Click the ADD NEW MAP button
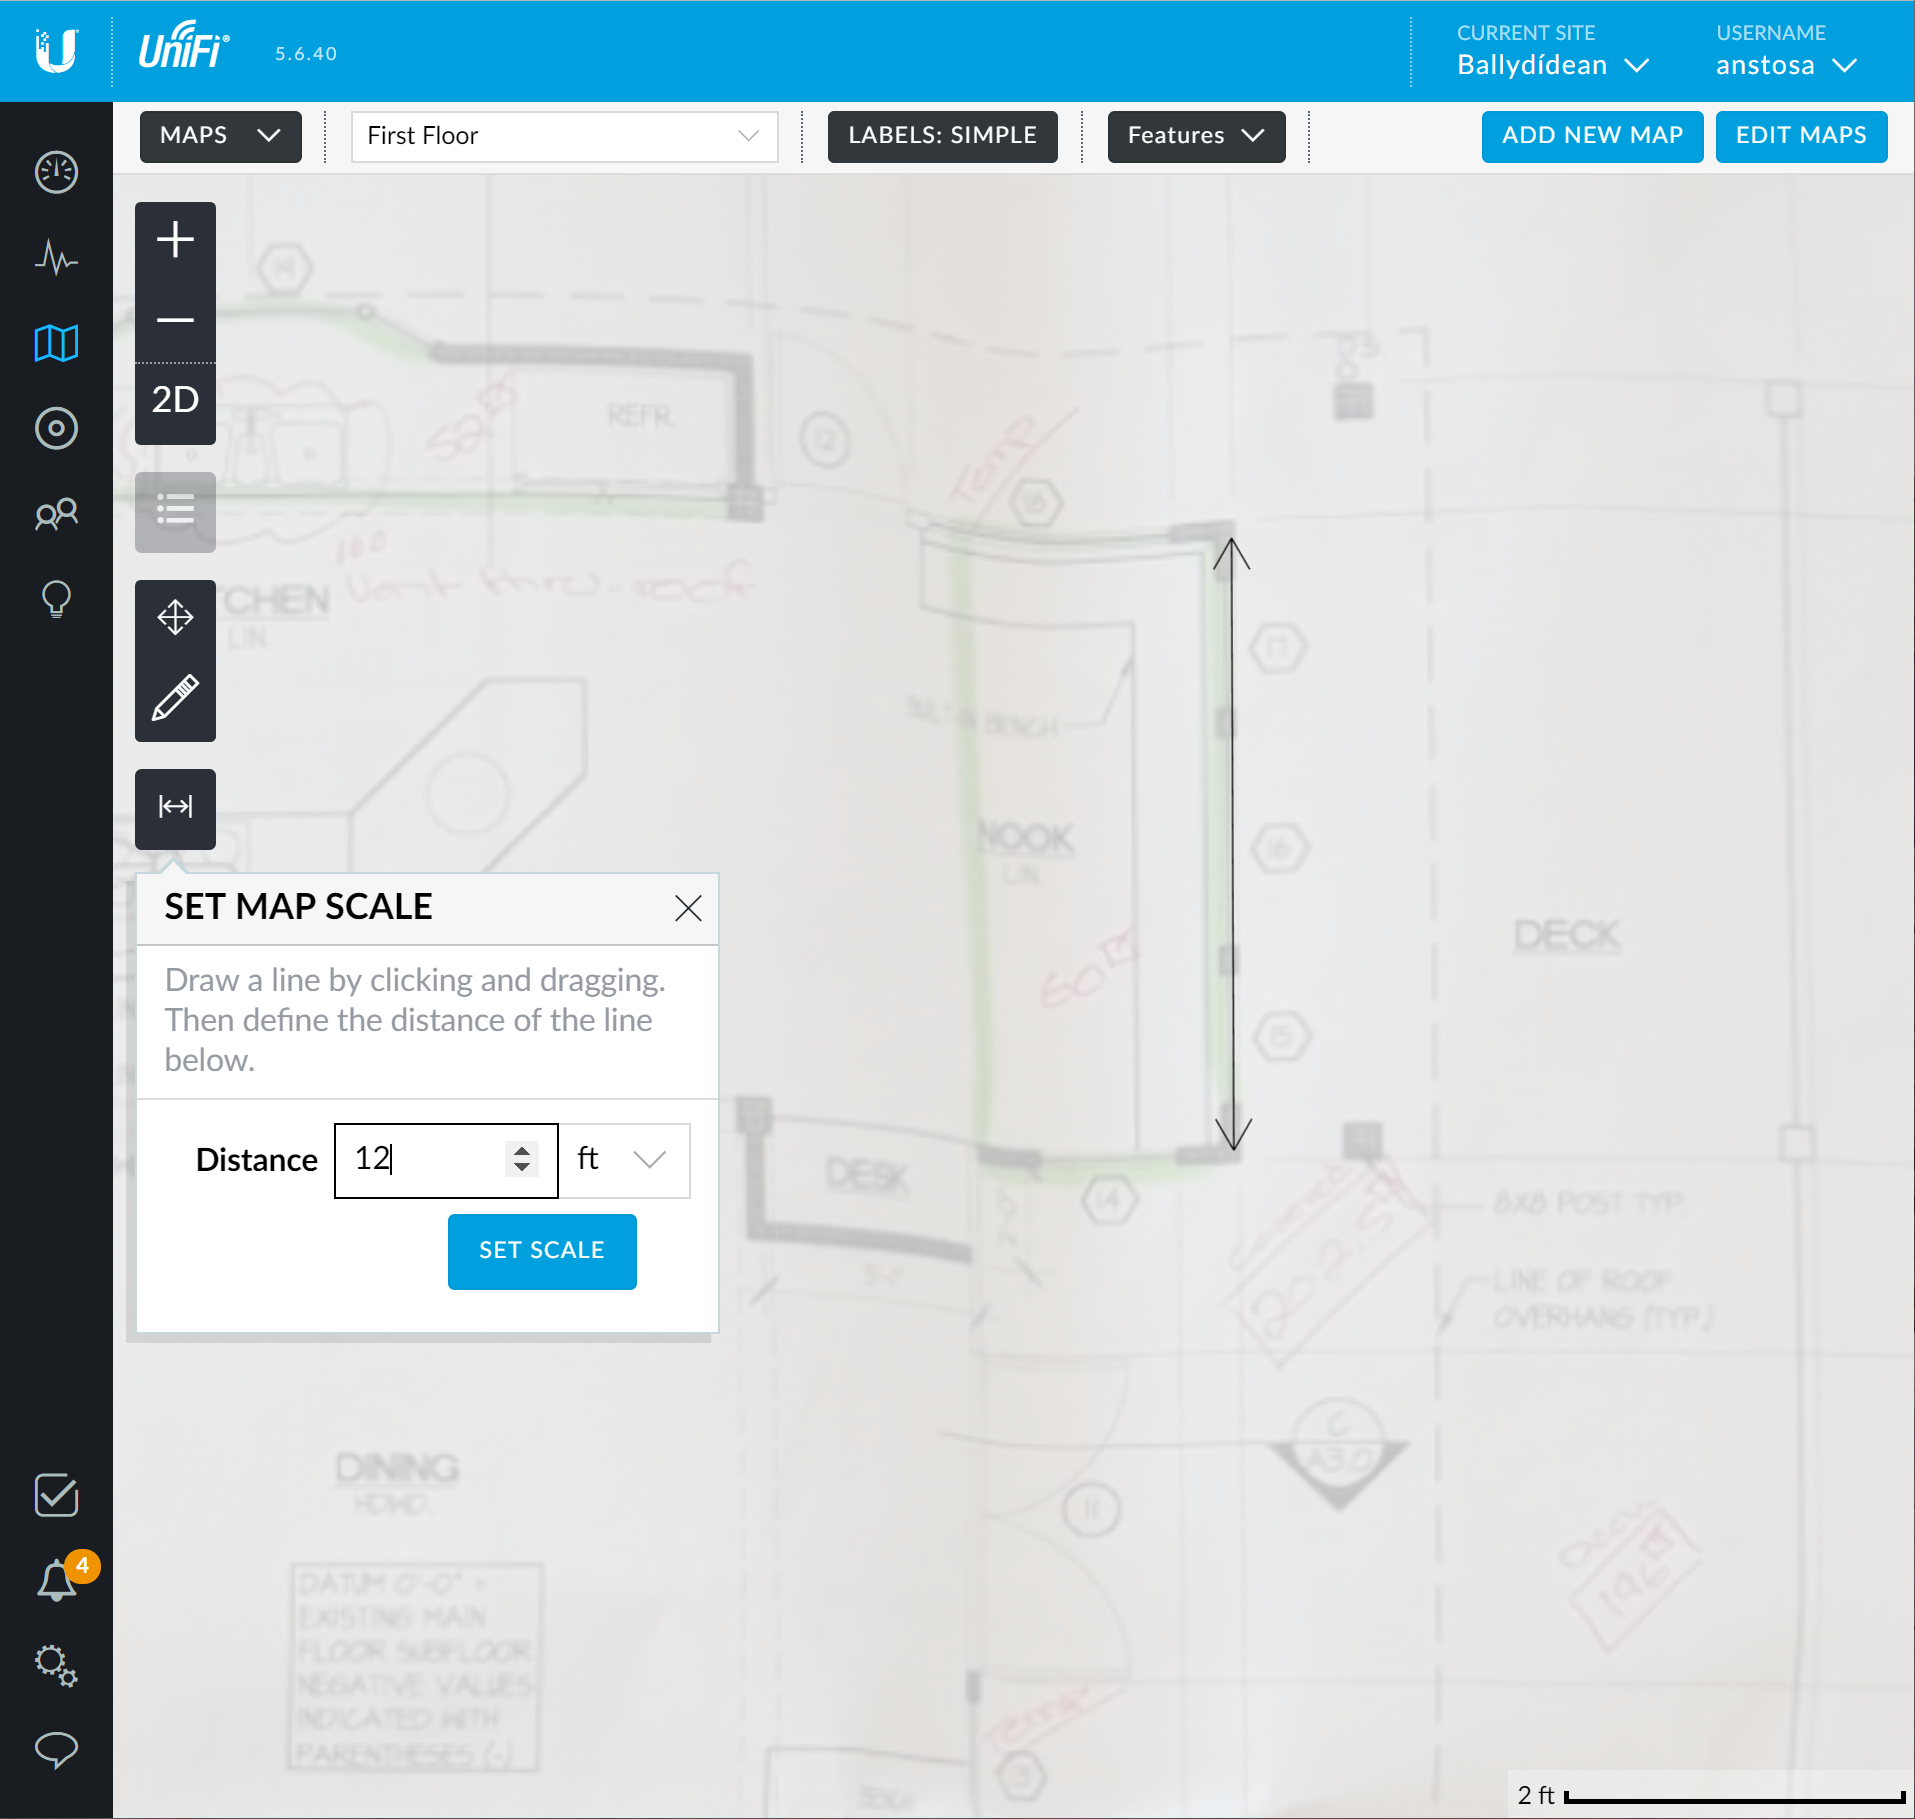The height and width of the screenshot is (1819, 1915). tap(1591, 136)
